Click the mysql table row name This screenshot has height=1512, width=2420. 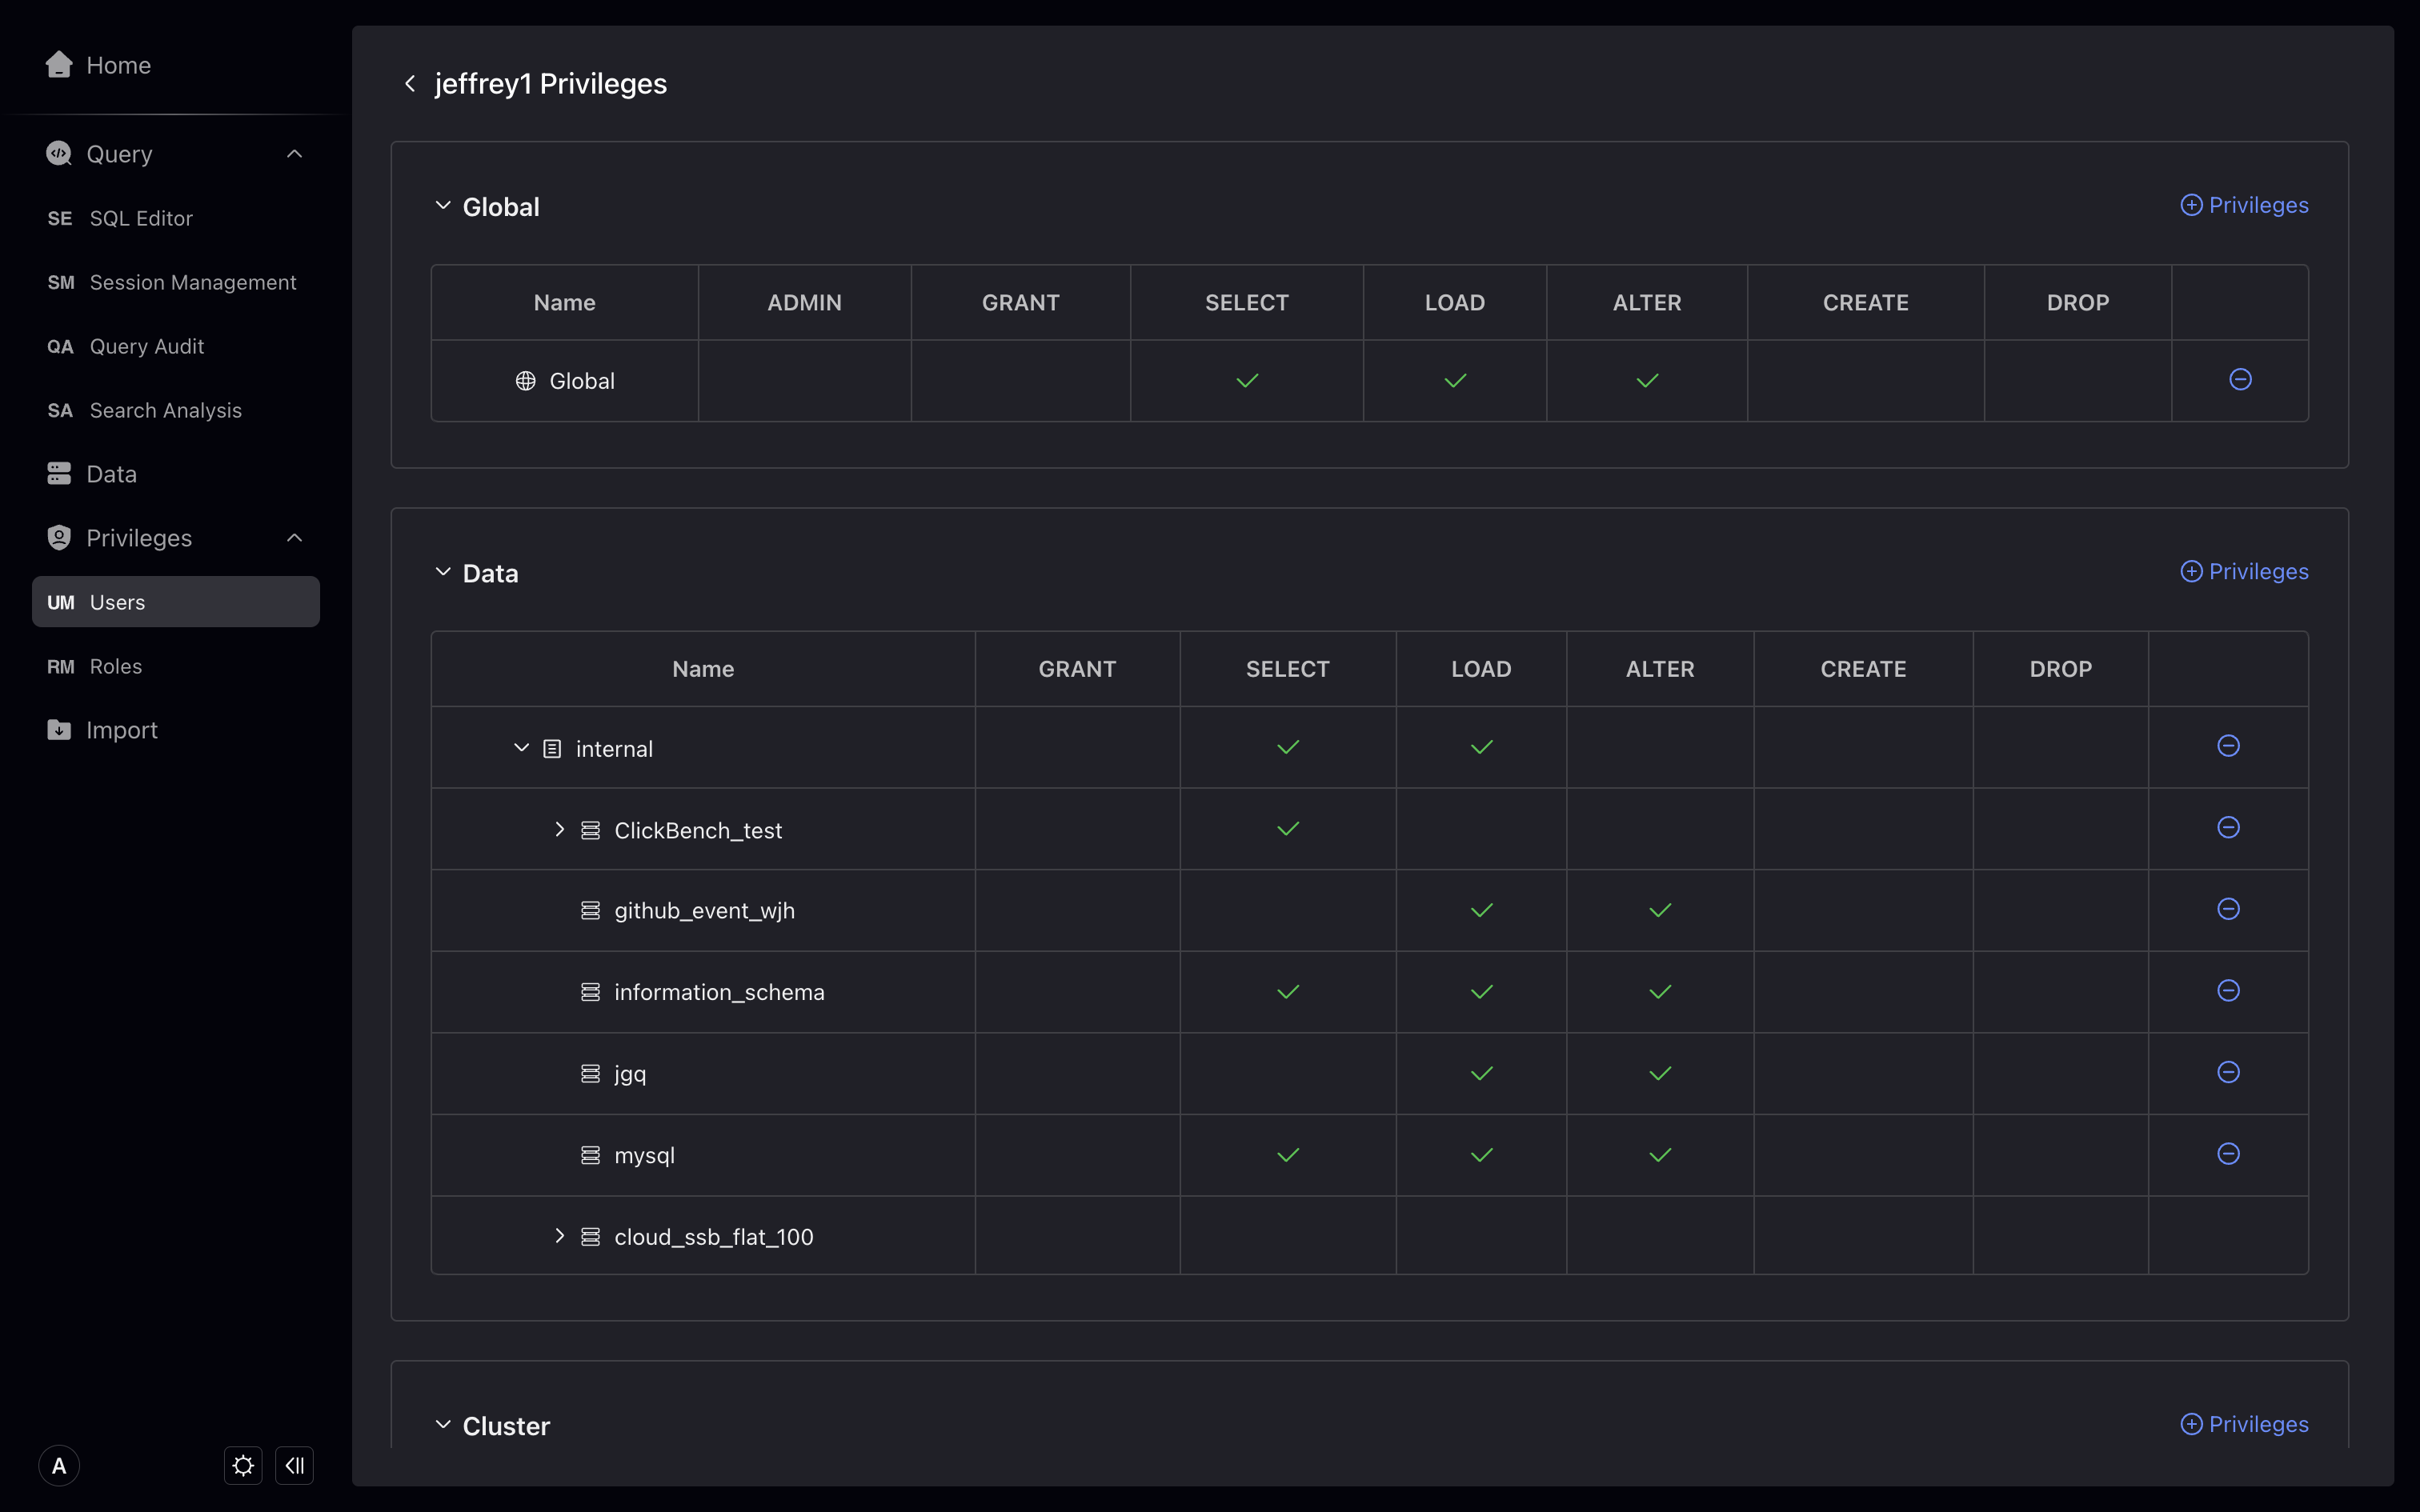point(645,1156)
